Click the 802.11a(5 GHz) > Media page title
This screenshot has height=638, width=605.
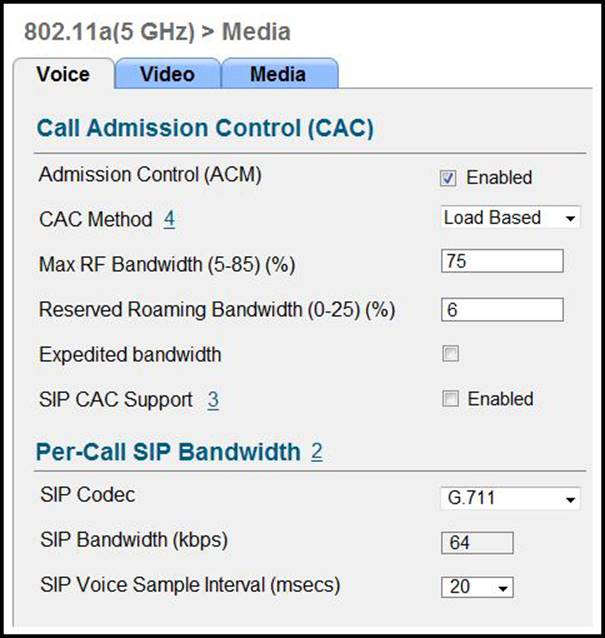[x=156, y=32]
